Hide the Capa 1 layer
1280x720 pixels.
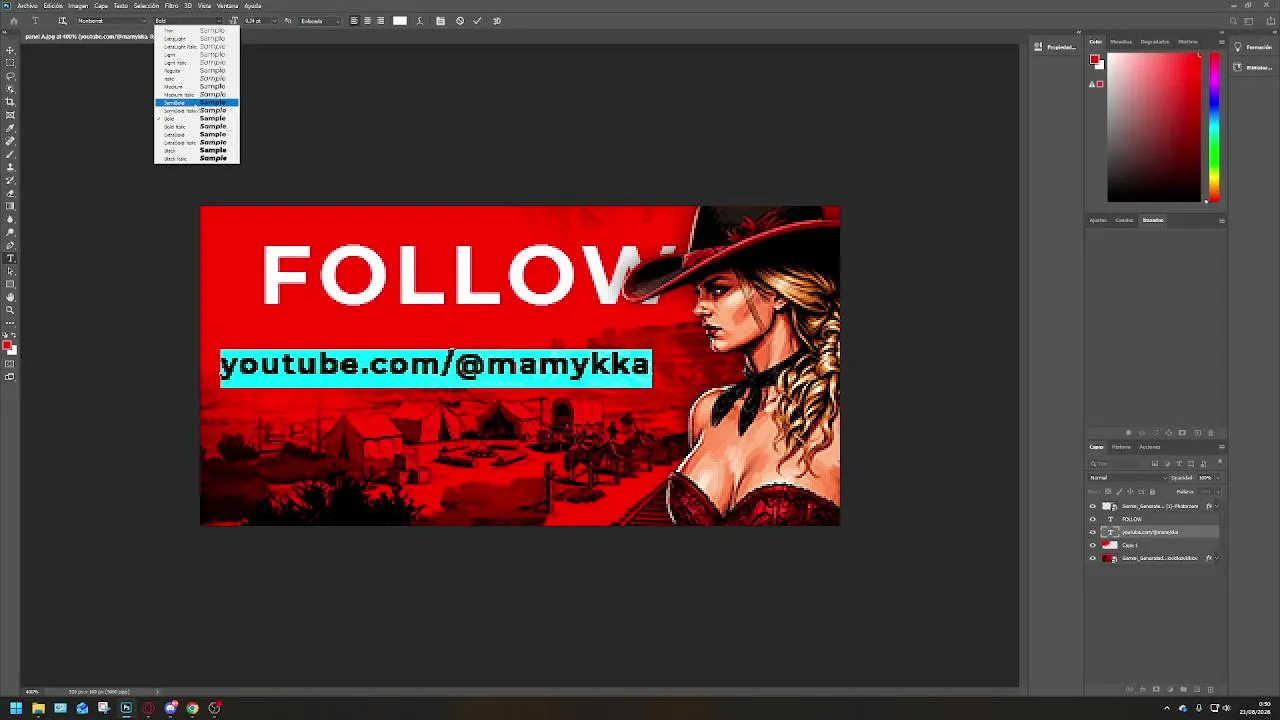(x=1092, y=545)
